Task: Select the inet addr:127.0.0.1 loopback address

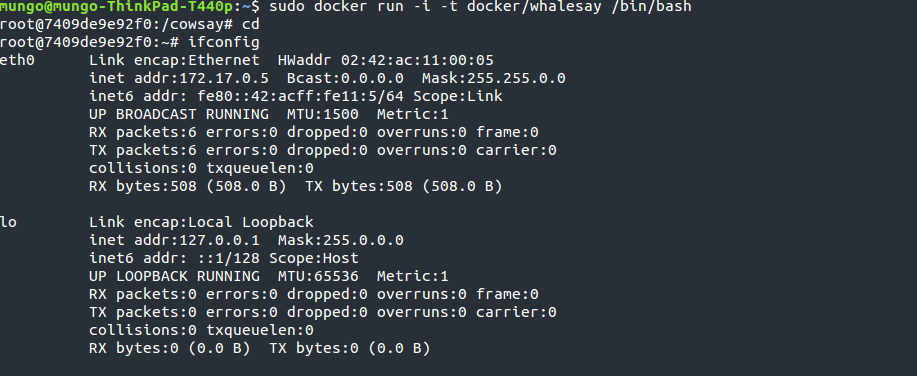Action: click(179, 240)
